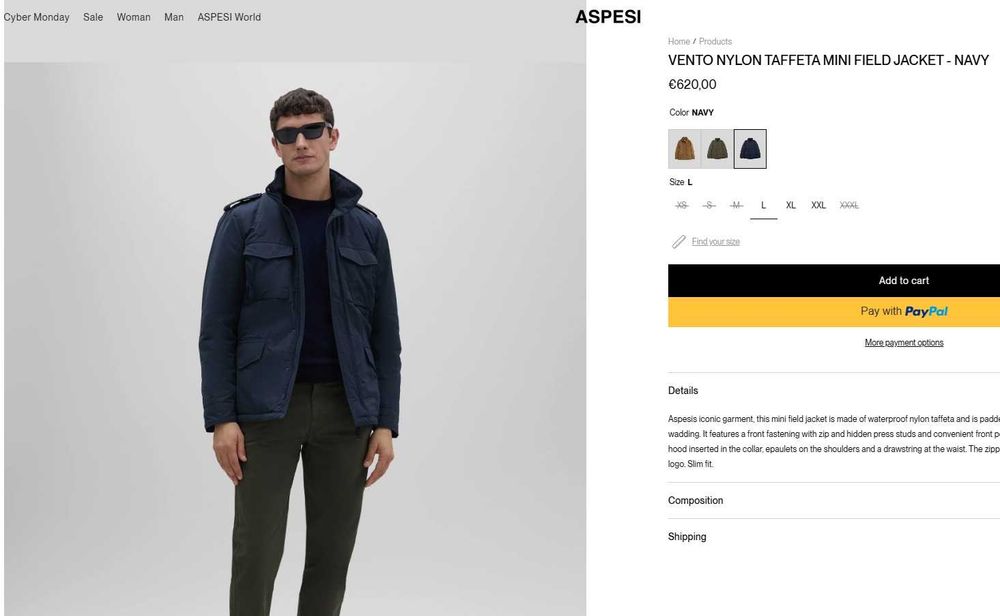Open the ASPESI World menu
Viewport: 1000px width, 616px height.
coord(229,17)
